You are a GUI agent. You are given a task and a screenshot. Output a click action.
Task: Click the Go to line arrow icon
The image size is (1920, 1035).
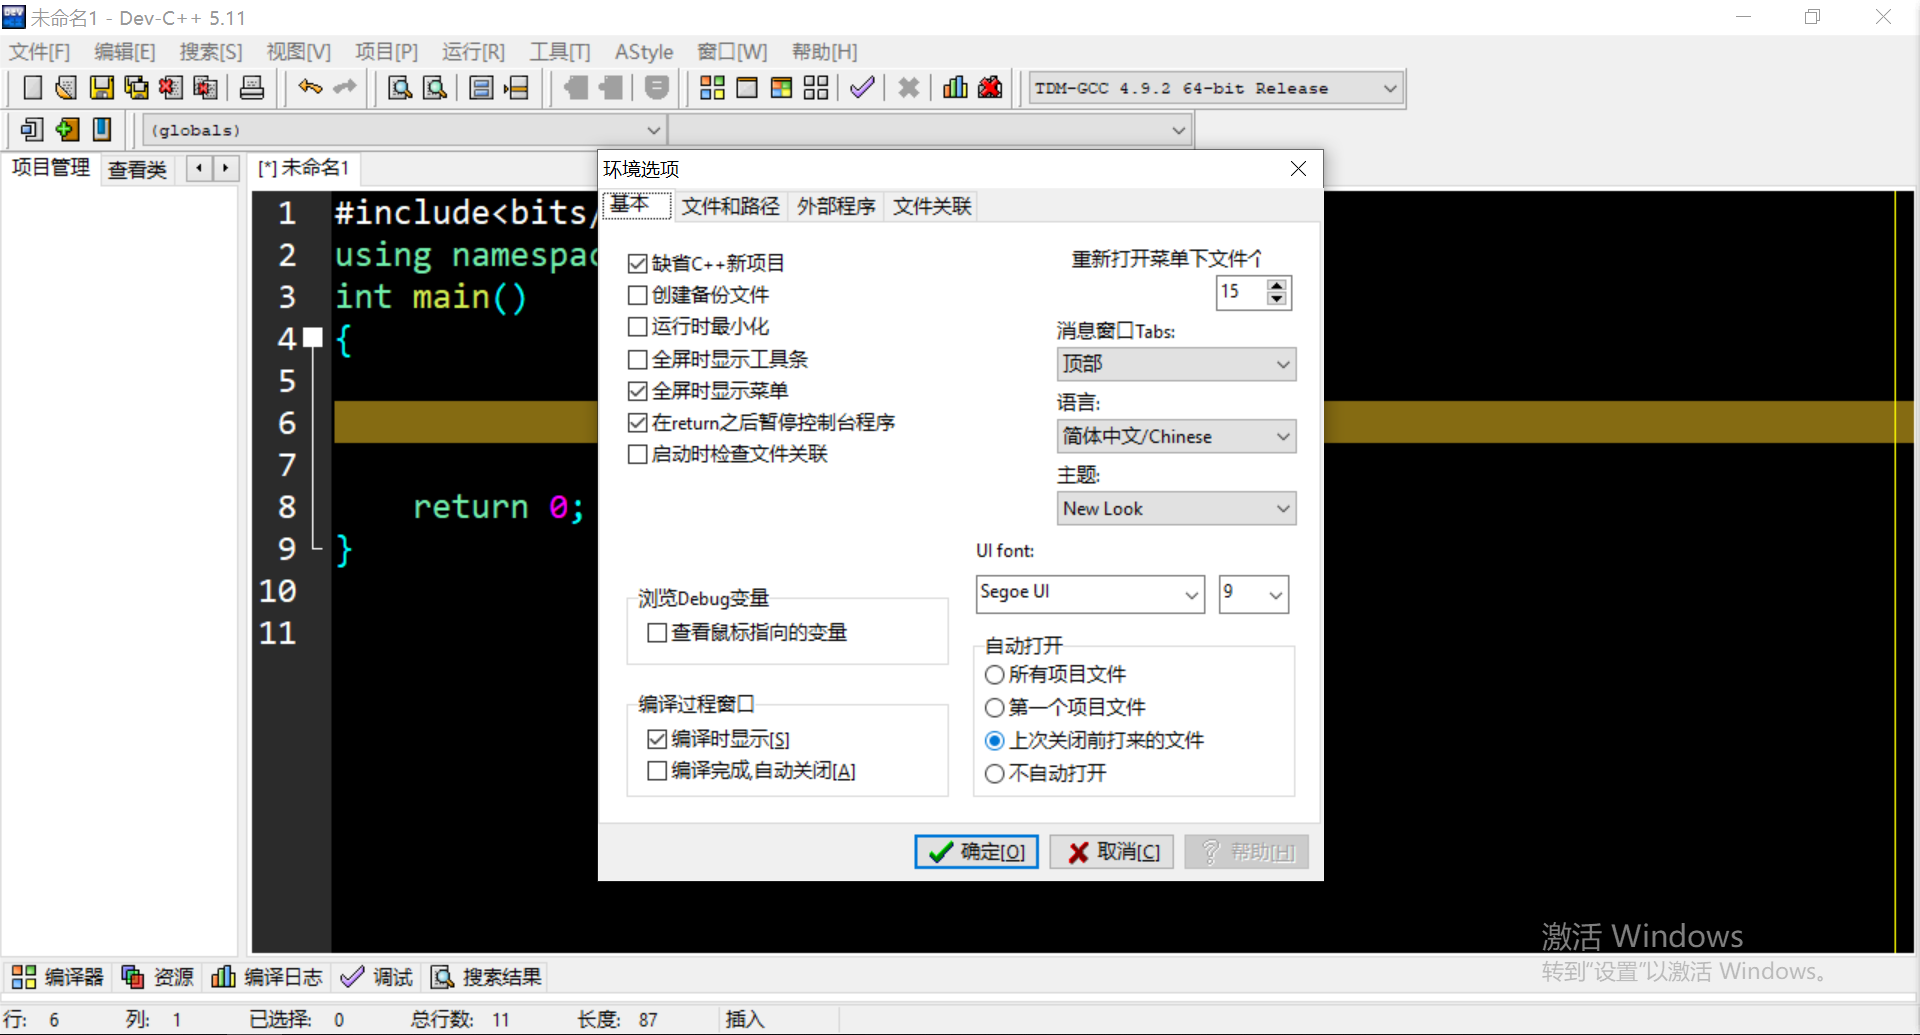516,88
